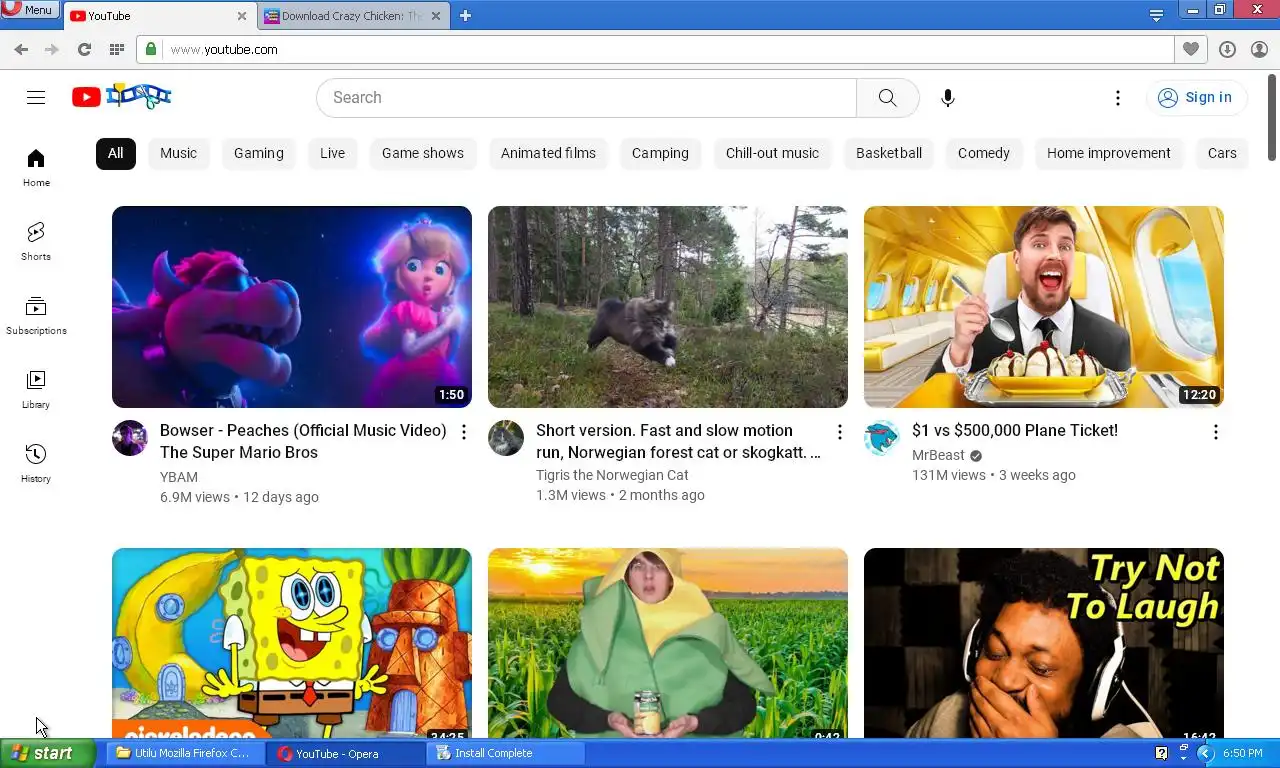
Task: Switch to Install Complete taskbar item
Action: pos(506,753)
